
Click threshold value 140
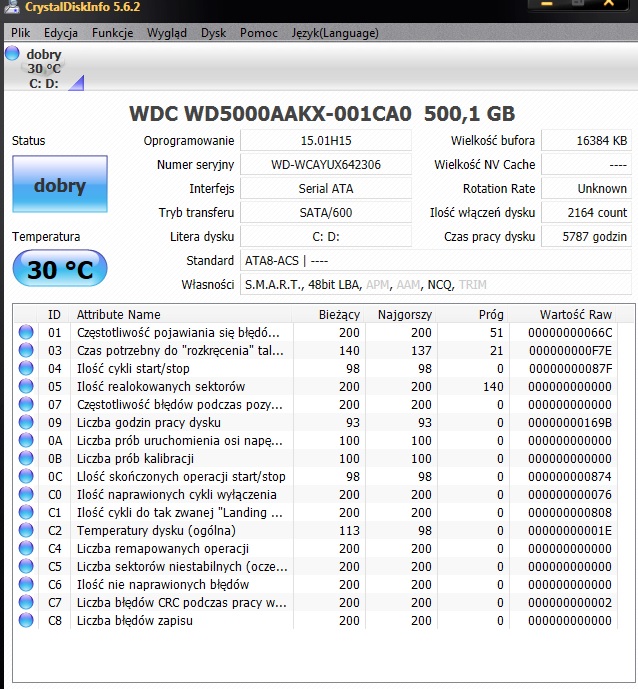point(493,387)
